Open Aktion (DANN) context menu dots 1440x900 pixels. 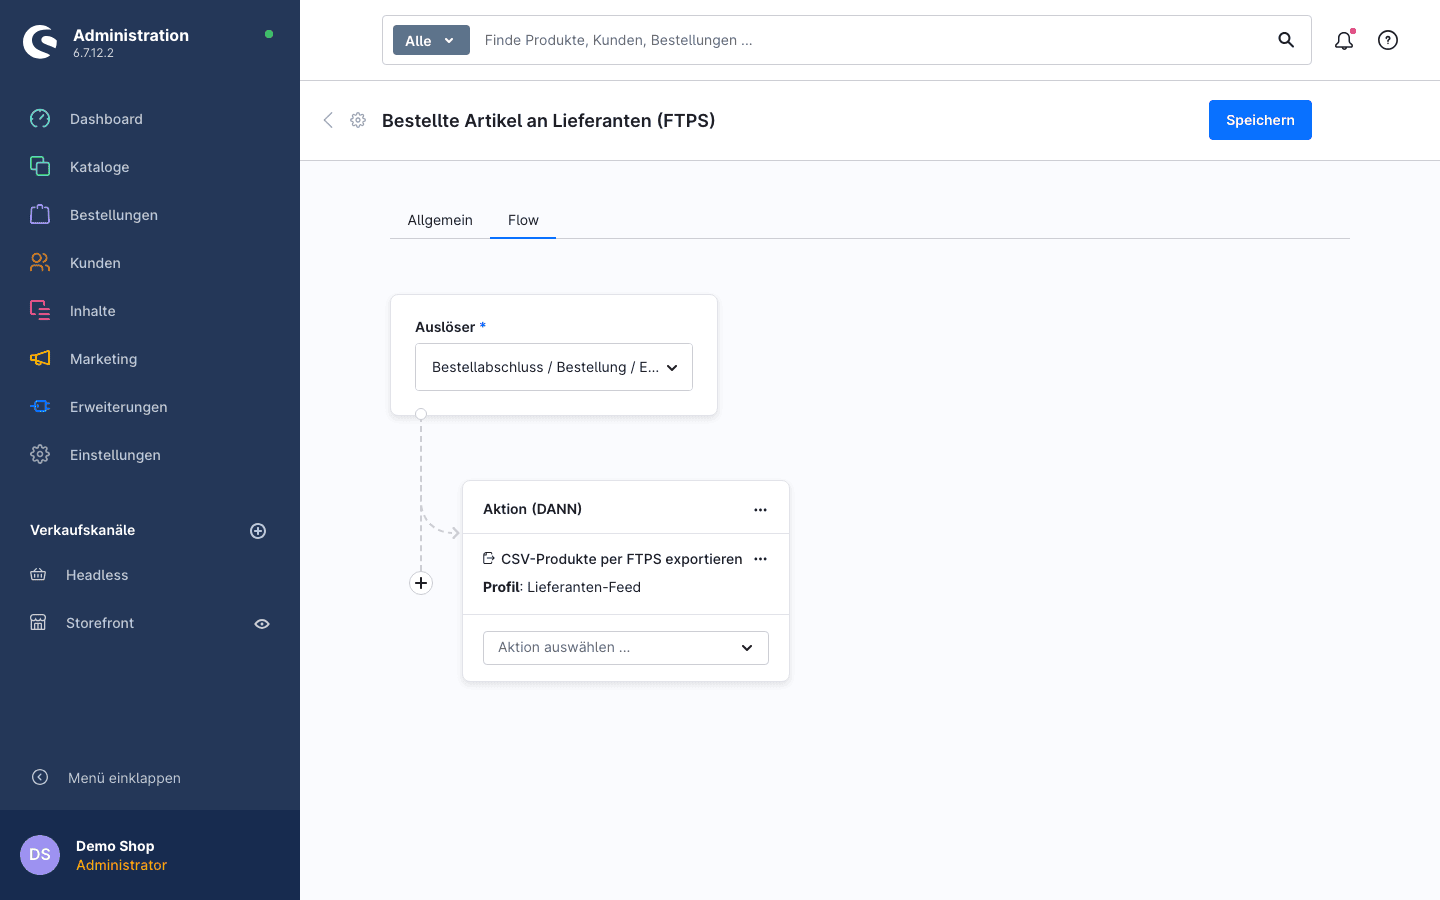click(760, 510)
